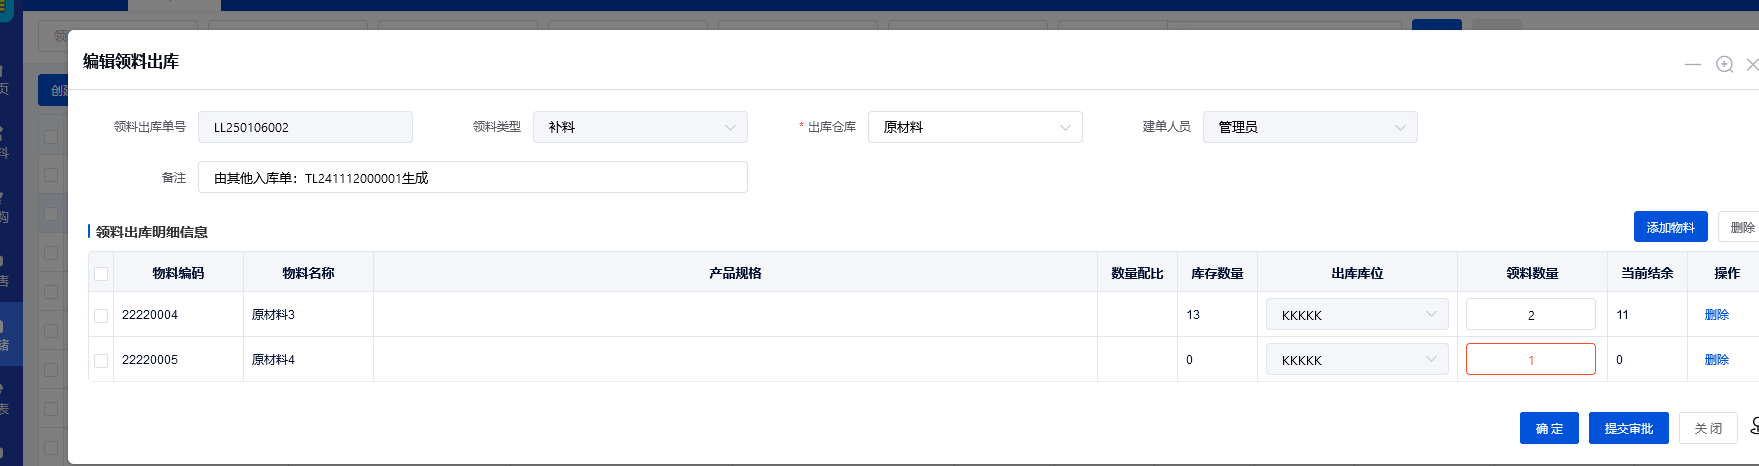Expand the 出库仓库 dropdown showing 原材料
The height and width of the screenshot is (466, 1759).
[975, 127]
